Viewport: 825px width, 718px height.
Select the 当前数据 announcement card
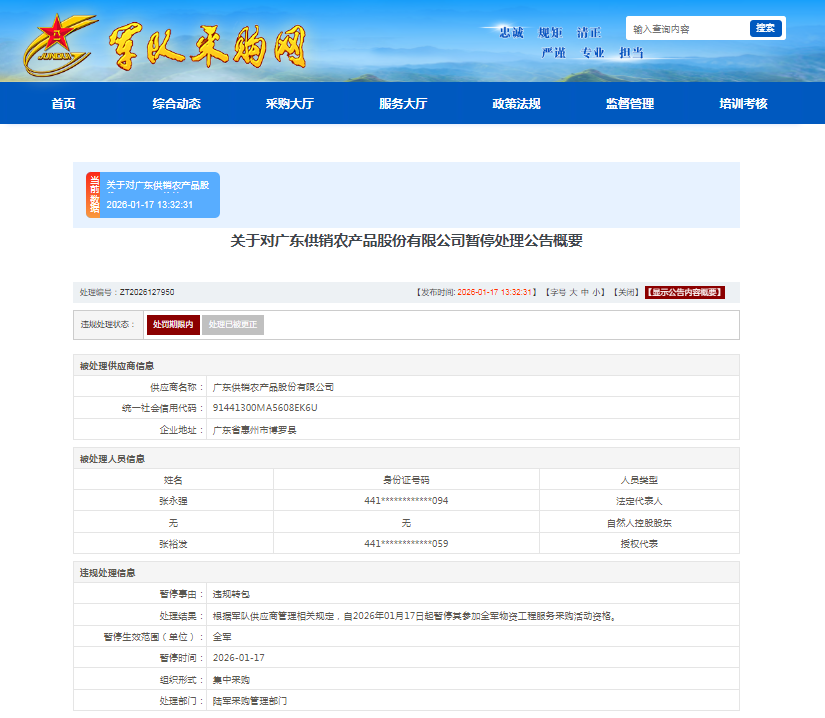coord(153,195)
